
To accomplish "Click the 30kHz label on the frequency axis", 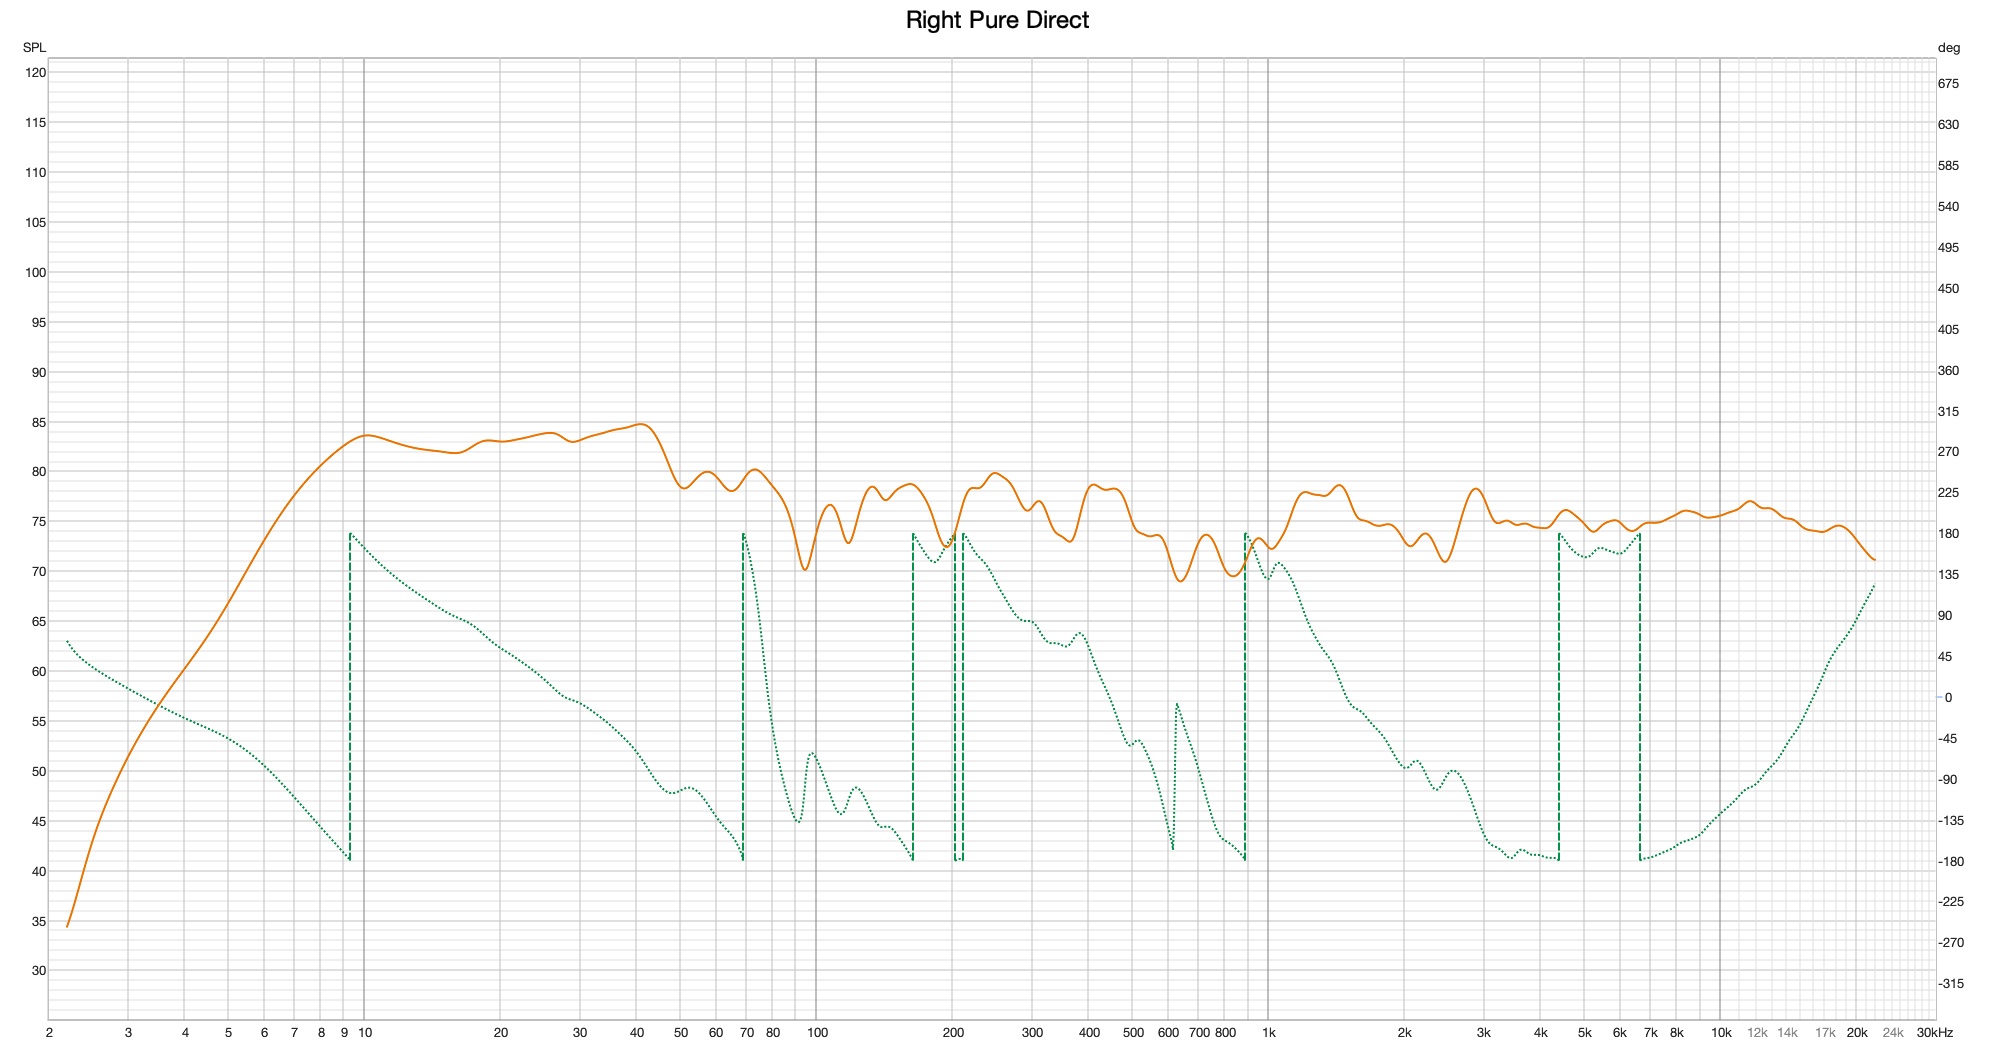I will (1933, 1032).
